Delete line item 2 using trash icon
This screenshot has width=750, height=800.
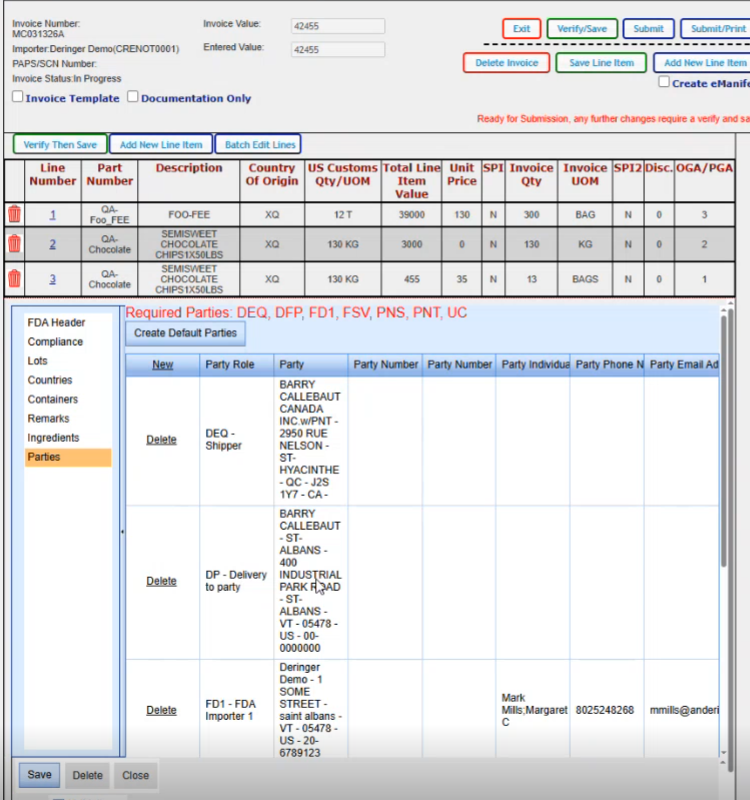pos(14,244)
